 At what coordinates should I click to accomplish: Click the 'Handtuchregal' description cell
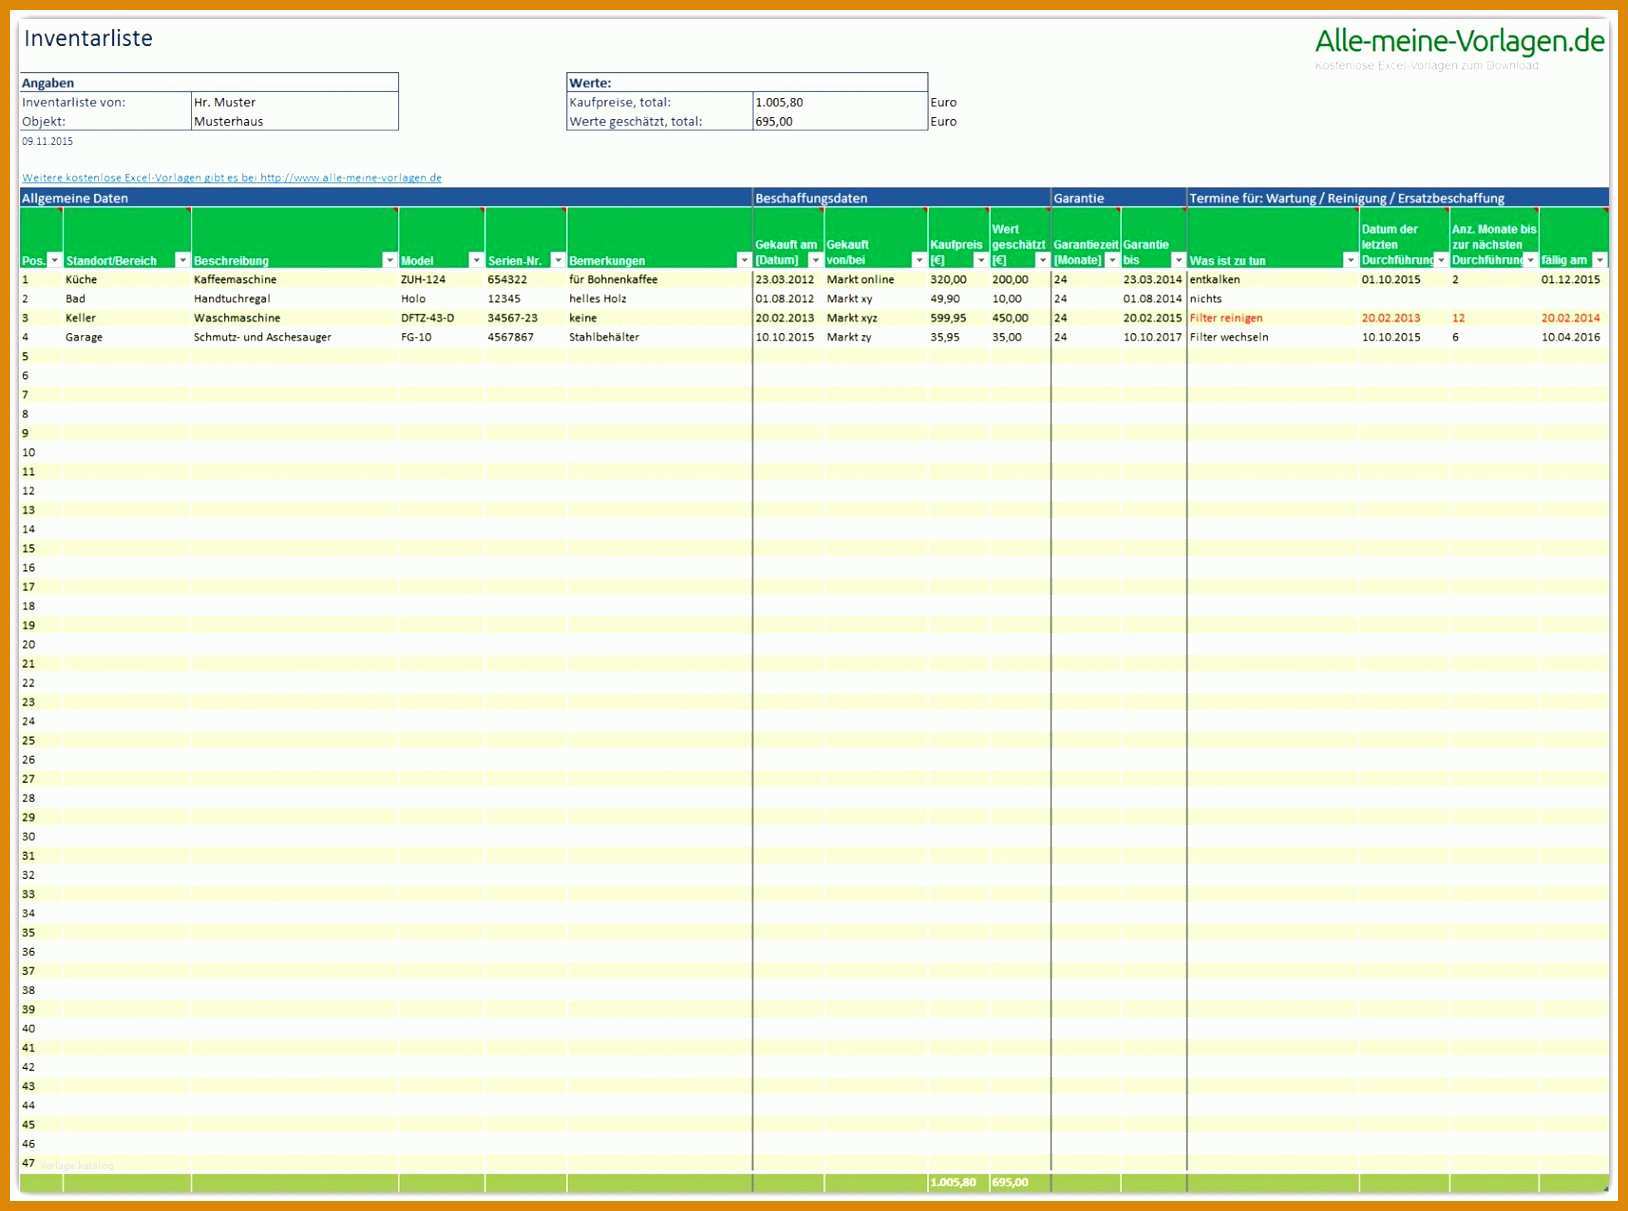(294, 298)
